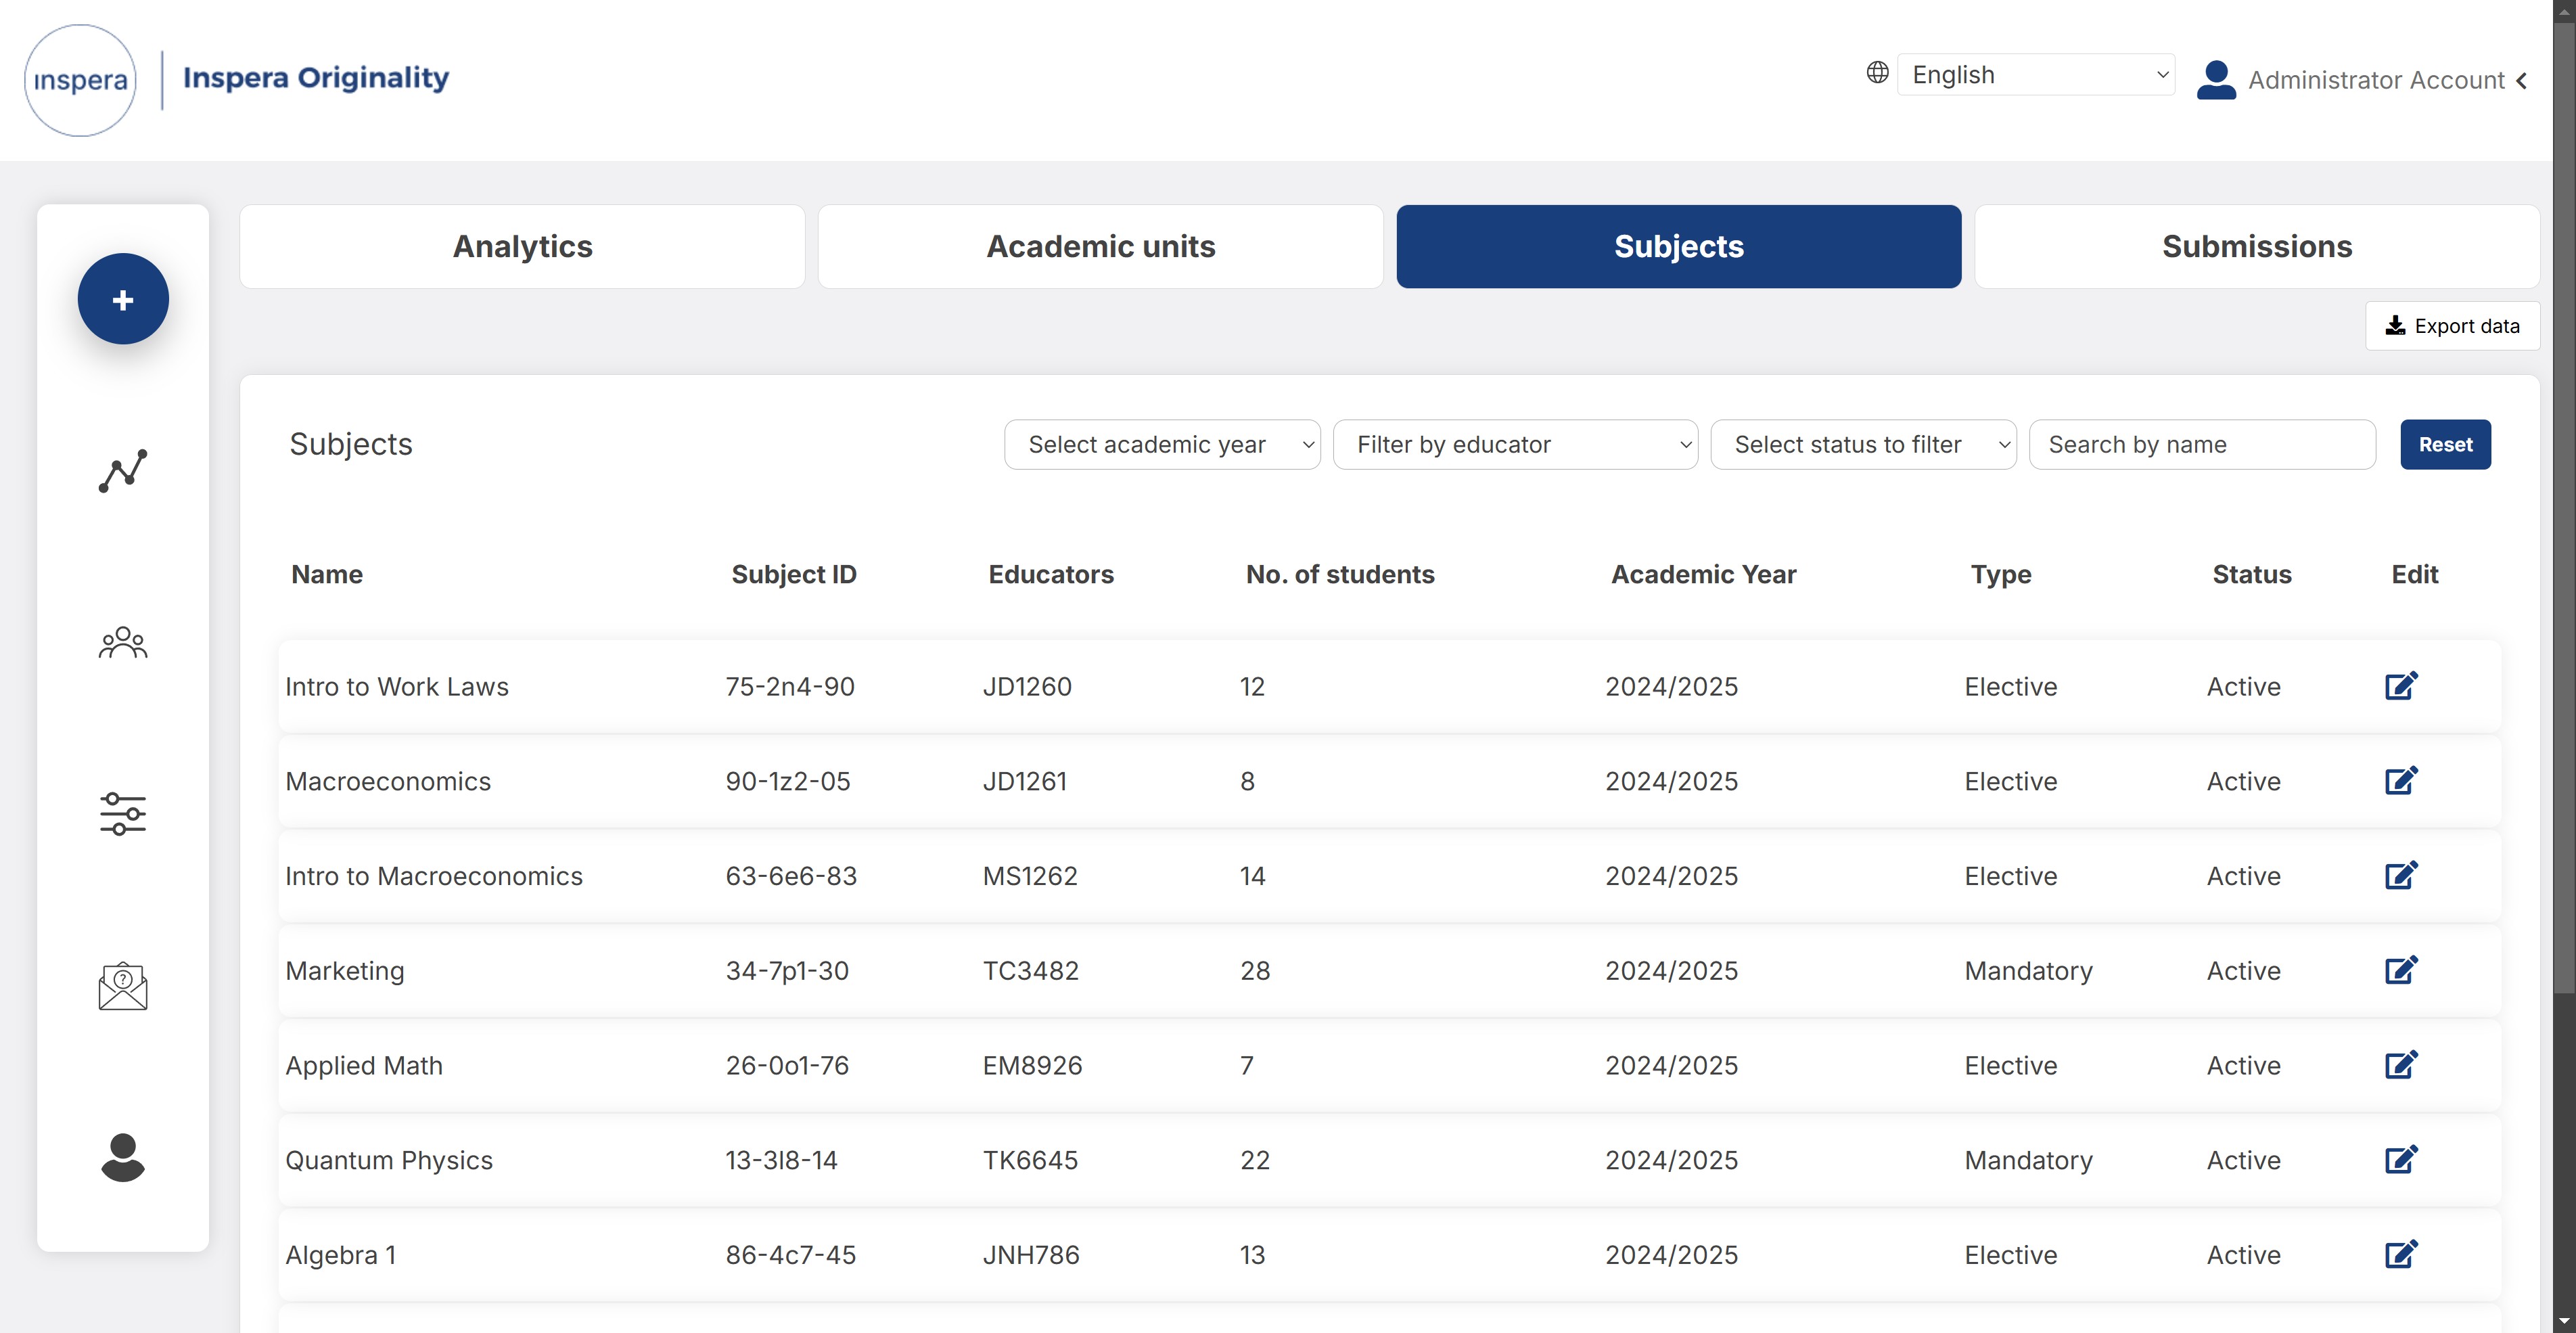
Task: Click the Export data button
Action: click(x=2452, y=326)
